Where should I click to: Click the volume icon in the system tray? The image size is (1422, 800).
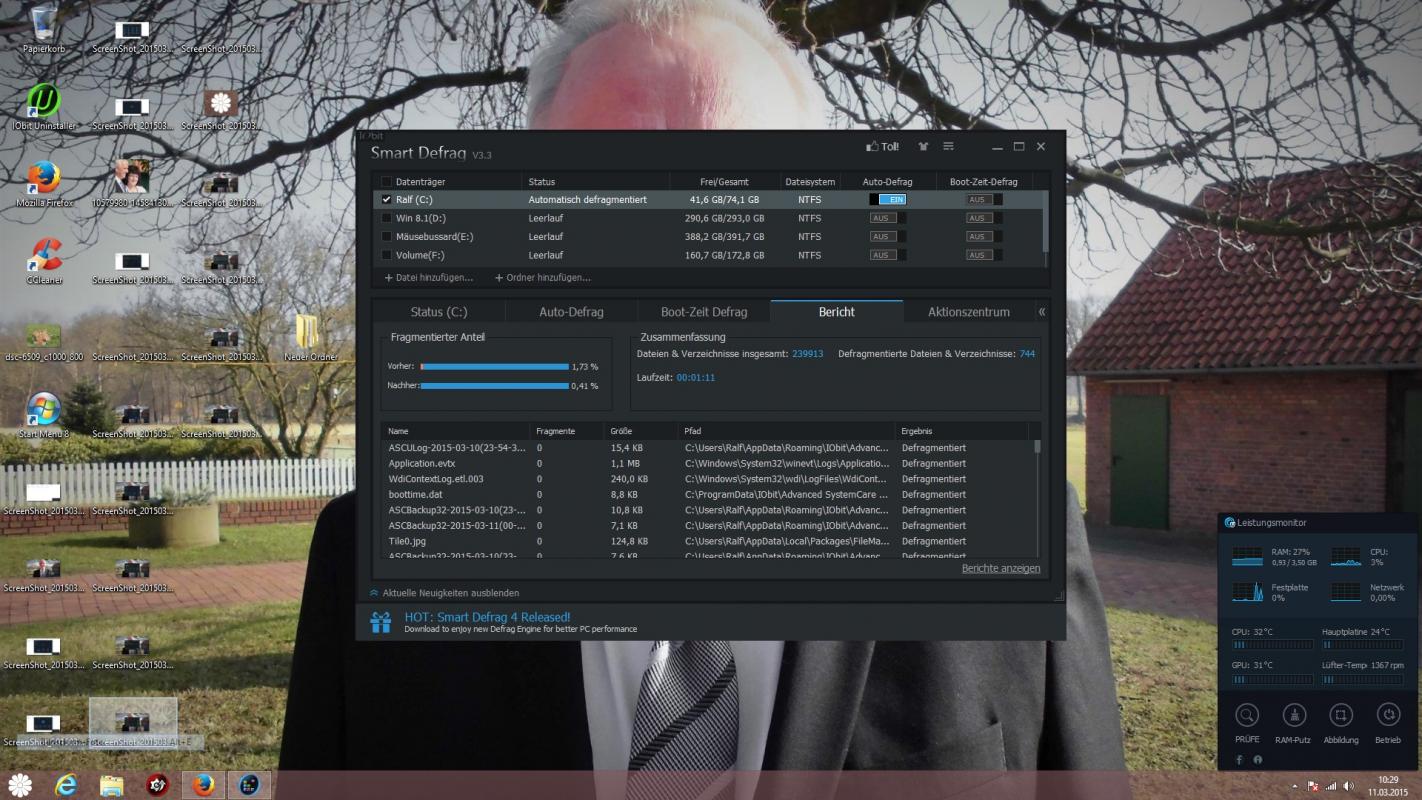click(1350, 786)
